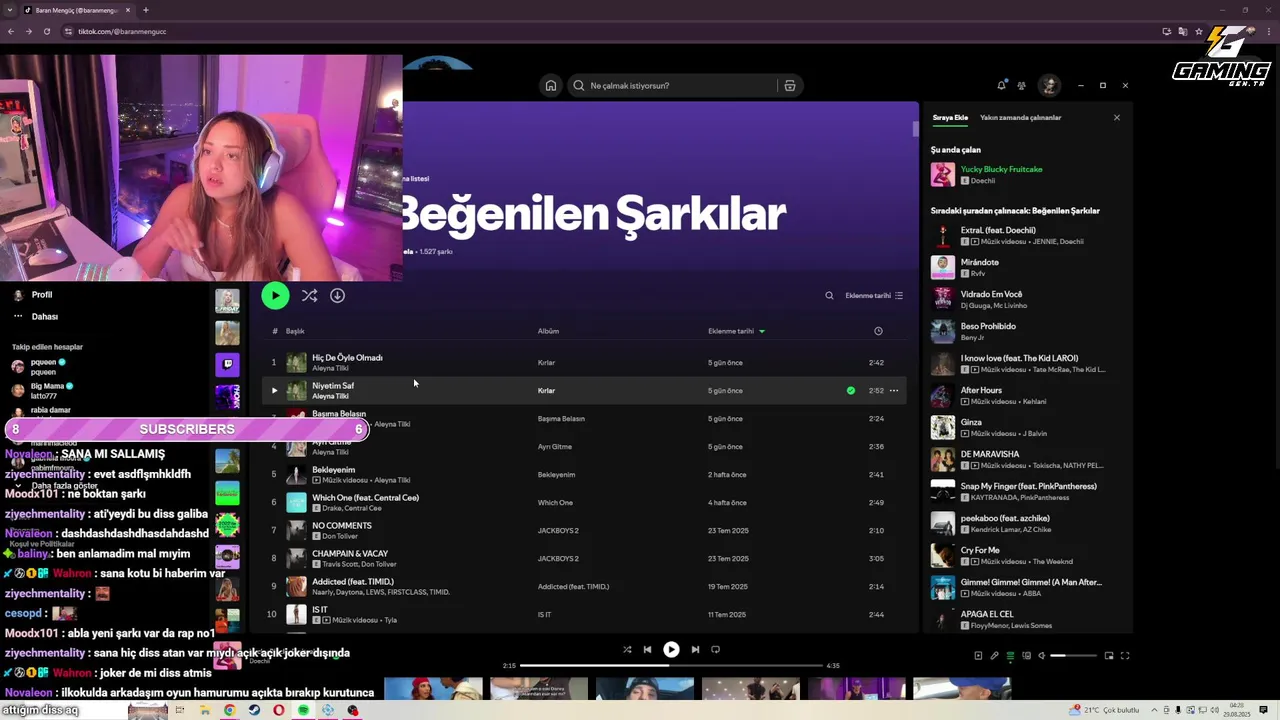Search within playlist using magnifier icon
1280x720 pixels.
click(829, 295)
